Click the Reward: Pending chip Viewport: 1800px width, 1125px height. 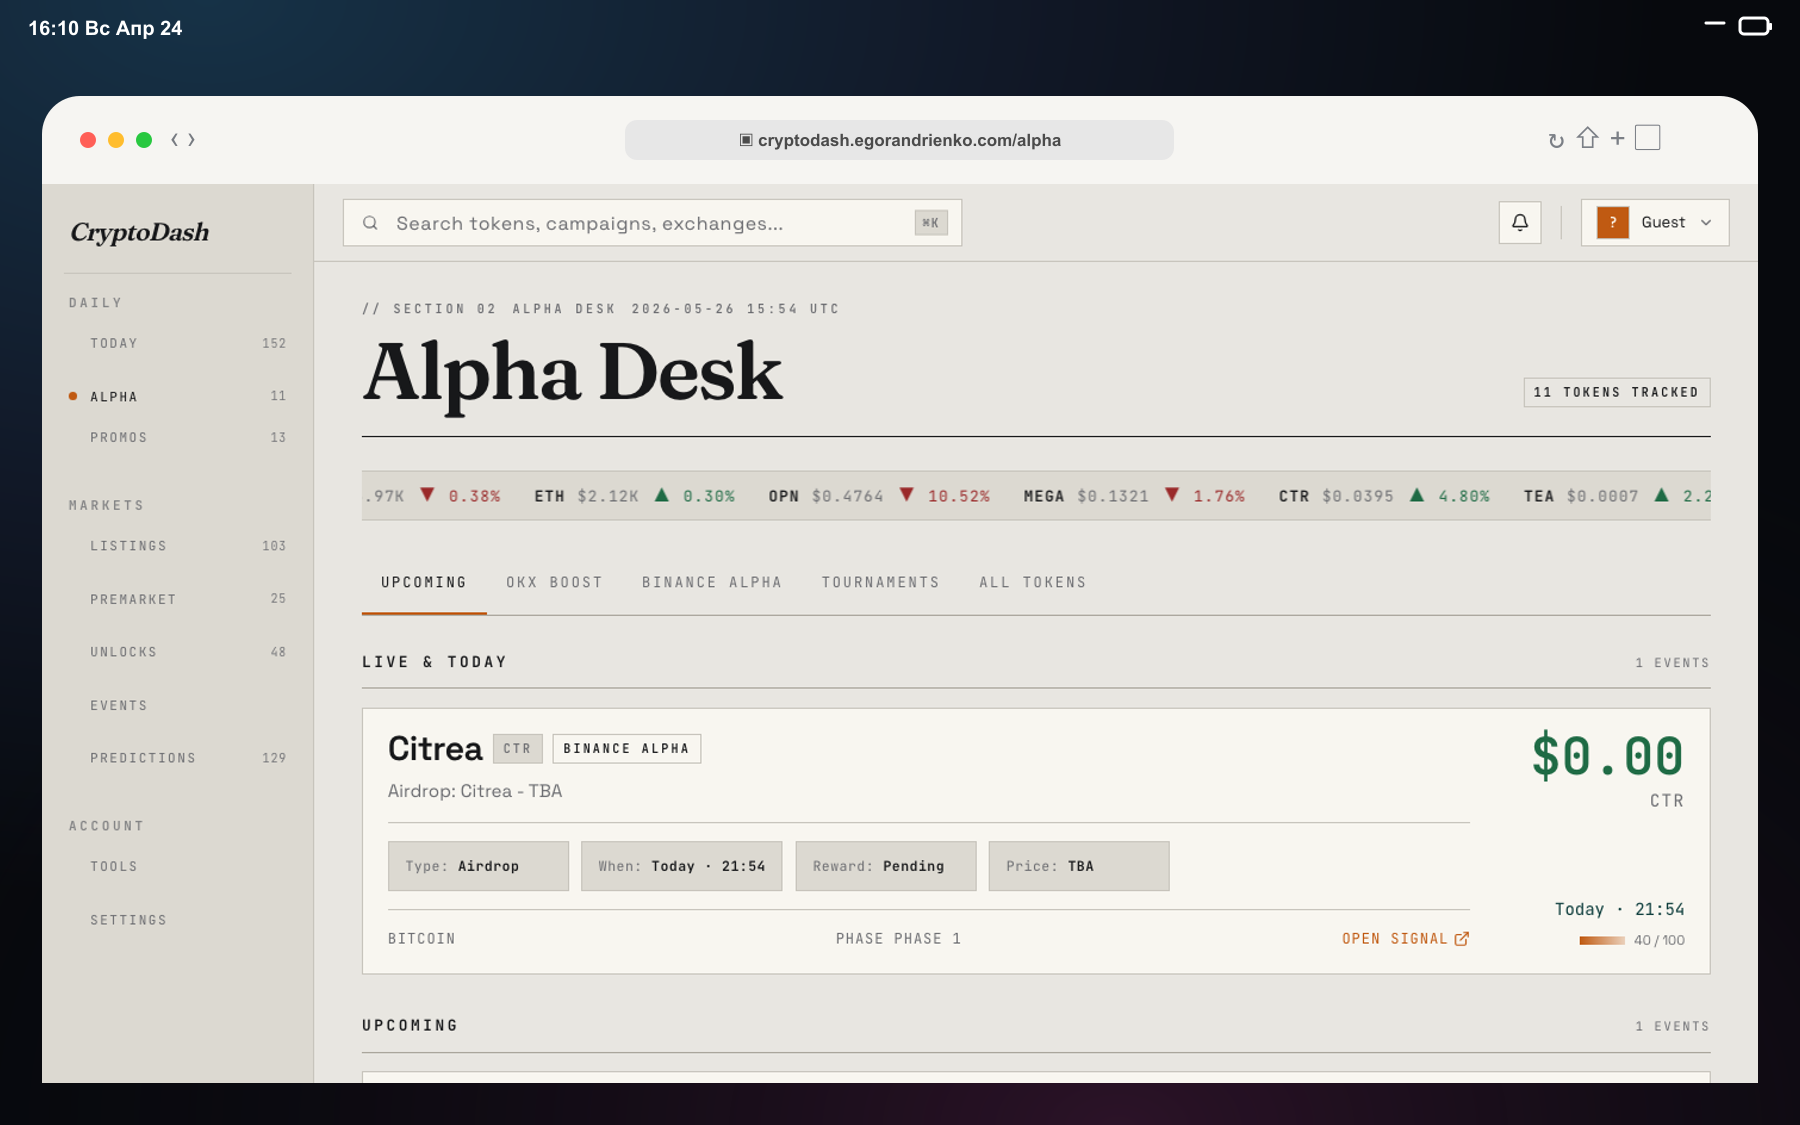pyautogui.click(x=885, y=866)
